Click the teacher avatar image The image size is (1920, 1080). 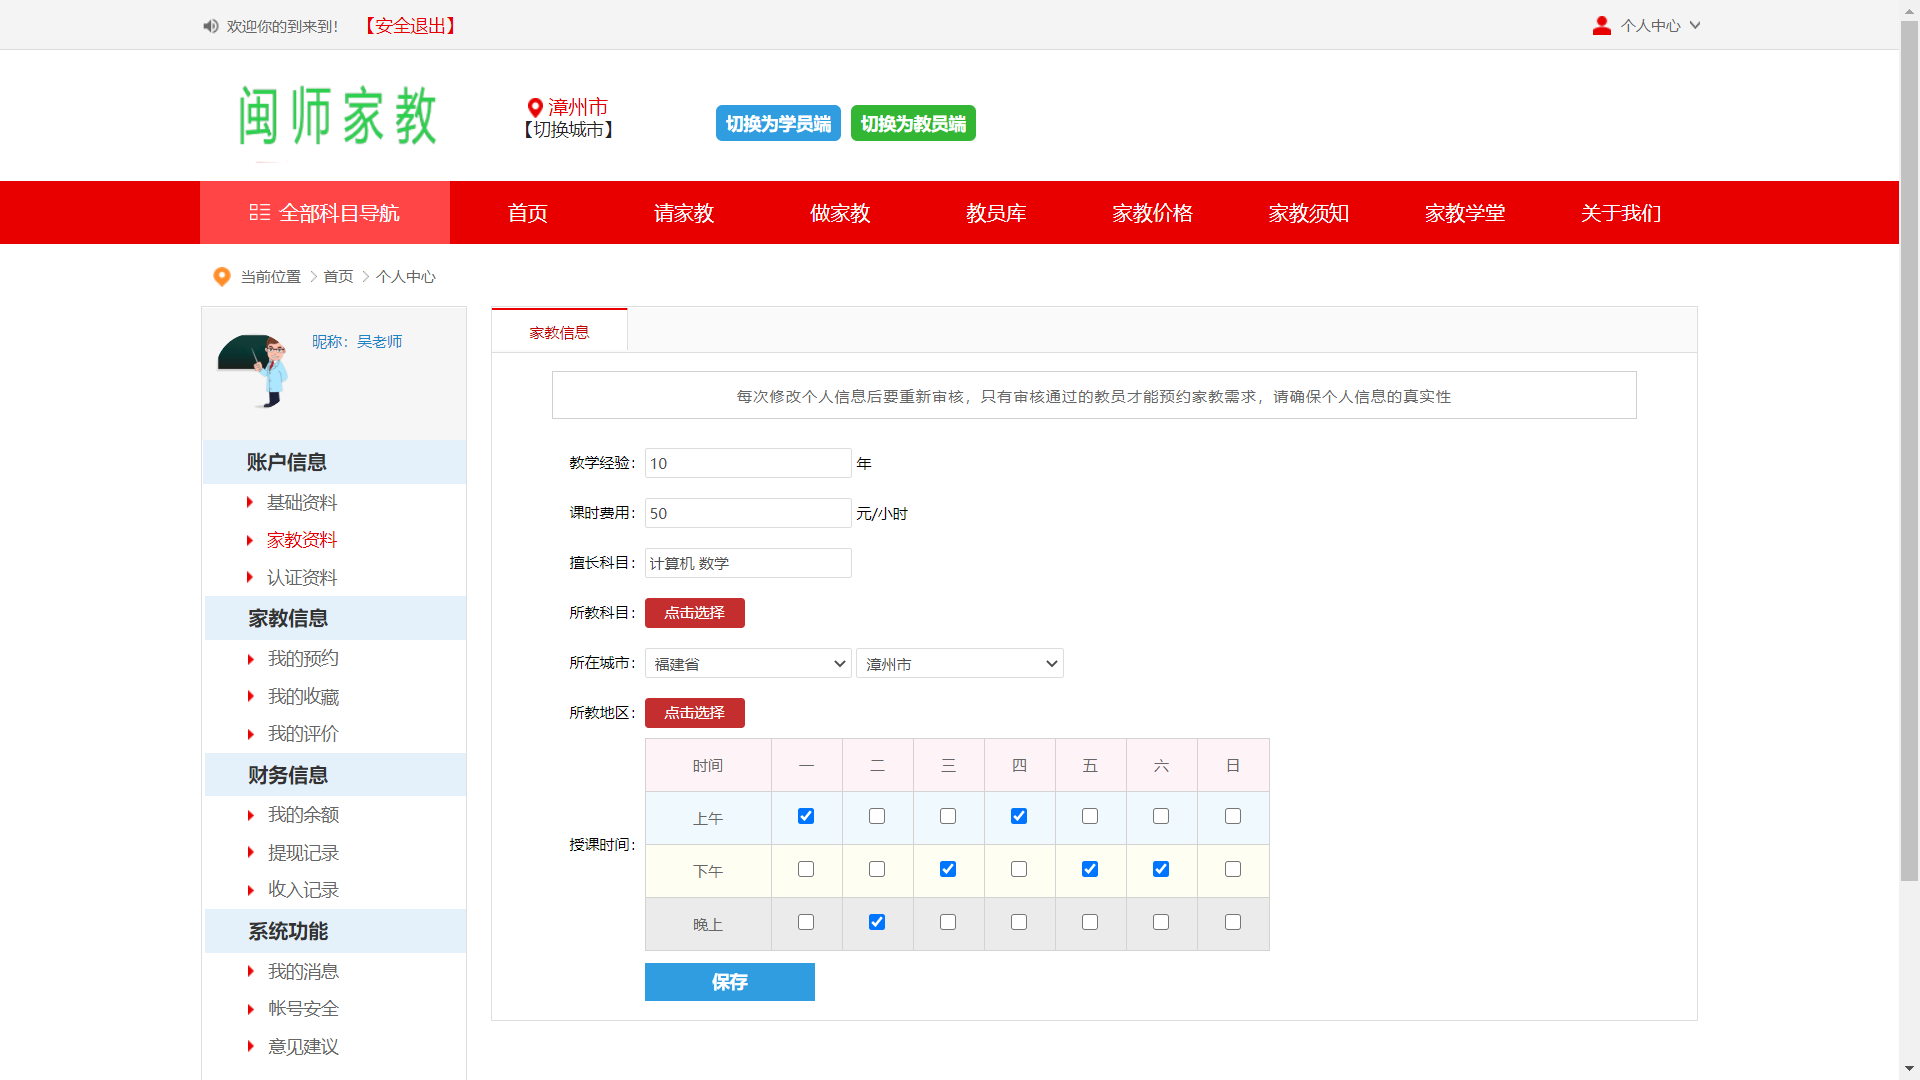(x=254, y=371)
